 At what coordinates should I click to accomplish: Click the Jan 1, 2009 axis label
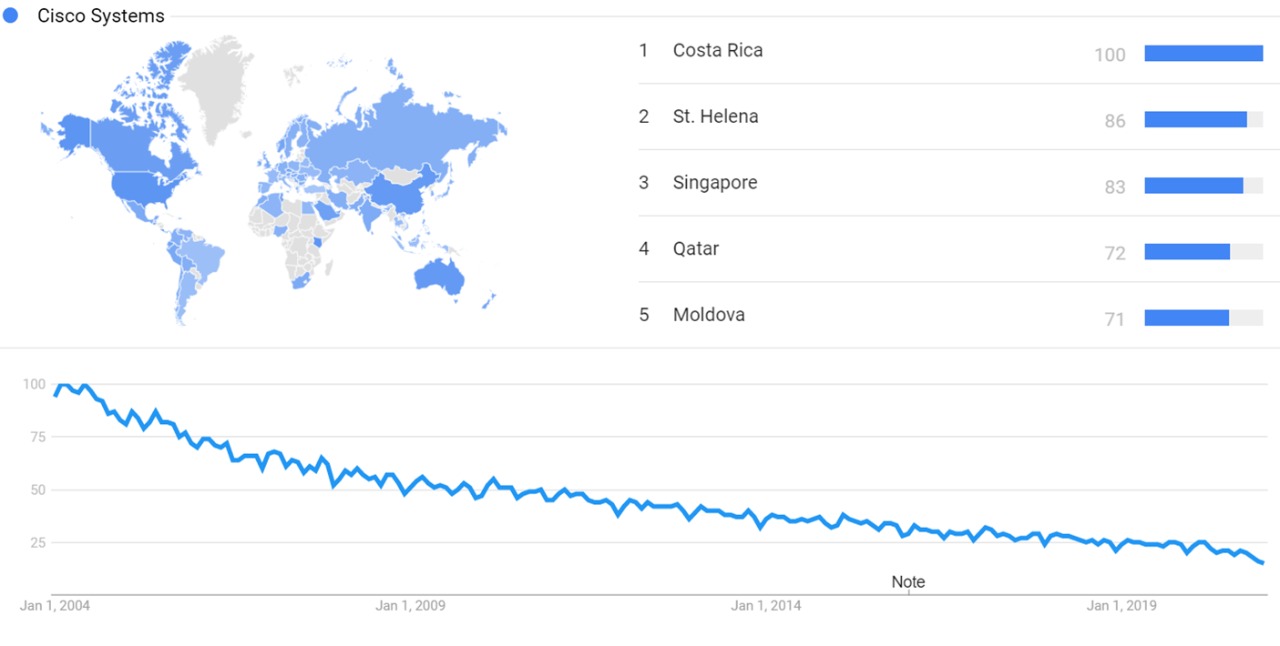coord(410,605)
